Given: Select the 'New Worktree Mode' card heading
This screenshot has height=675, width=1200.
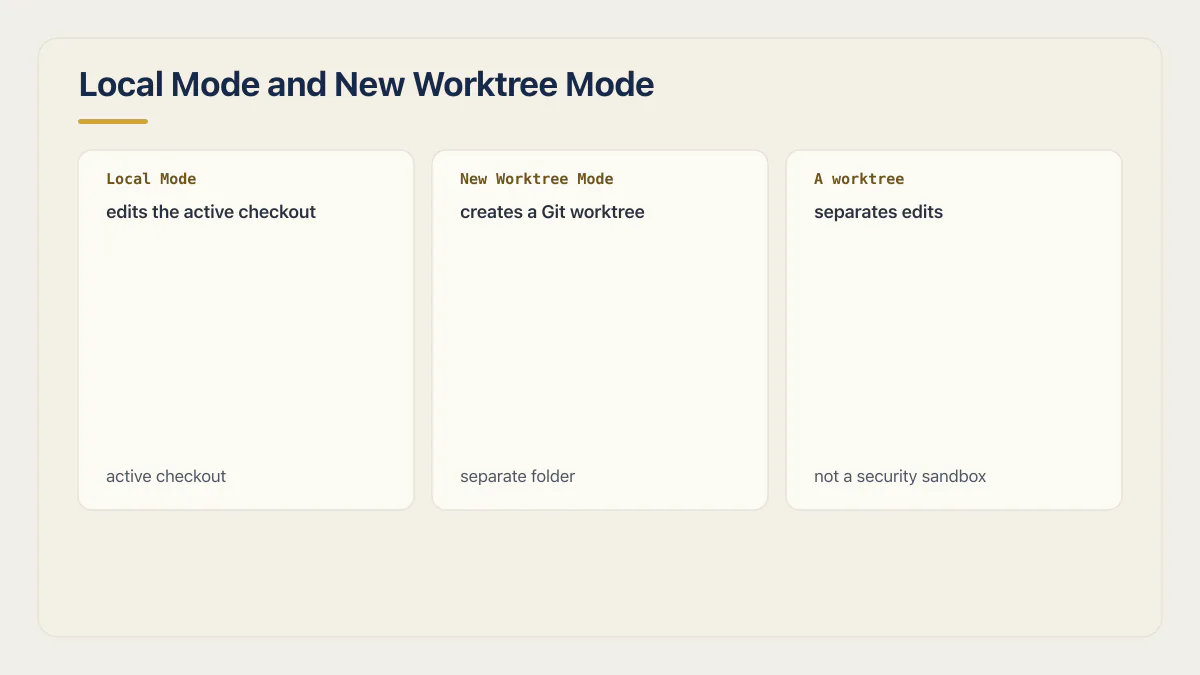Looking at the screenshot, I should [x=537, y=179].
